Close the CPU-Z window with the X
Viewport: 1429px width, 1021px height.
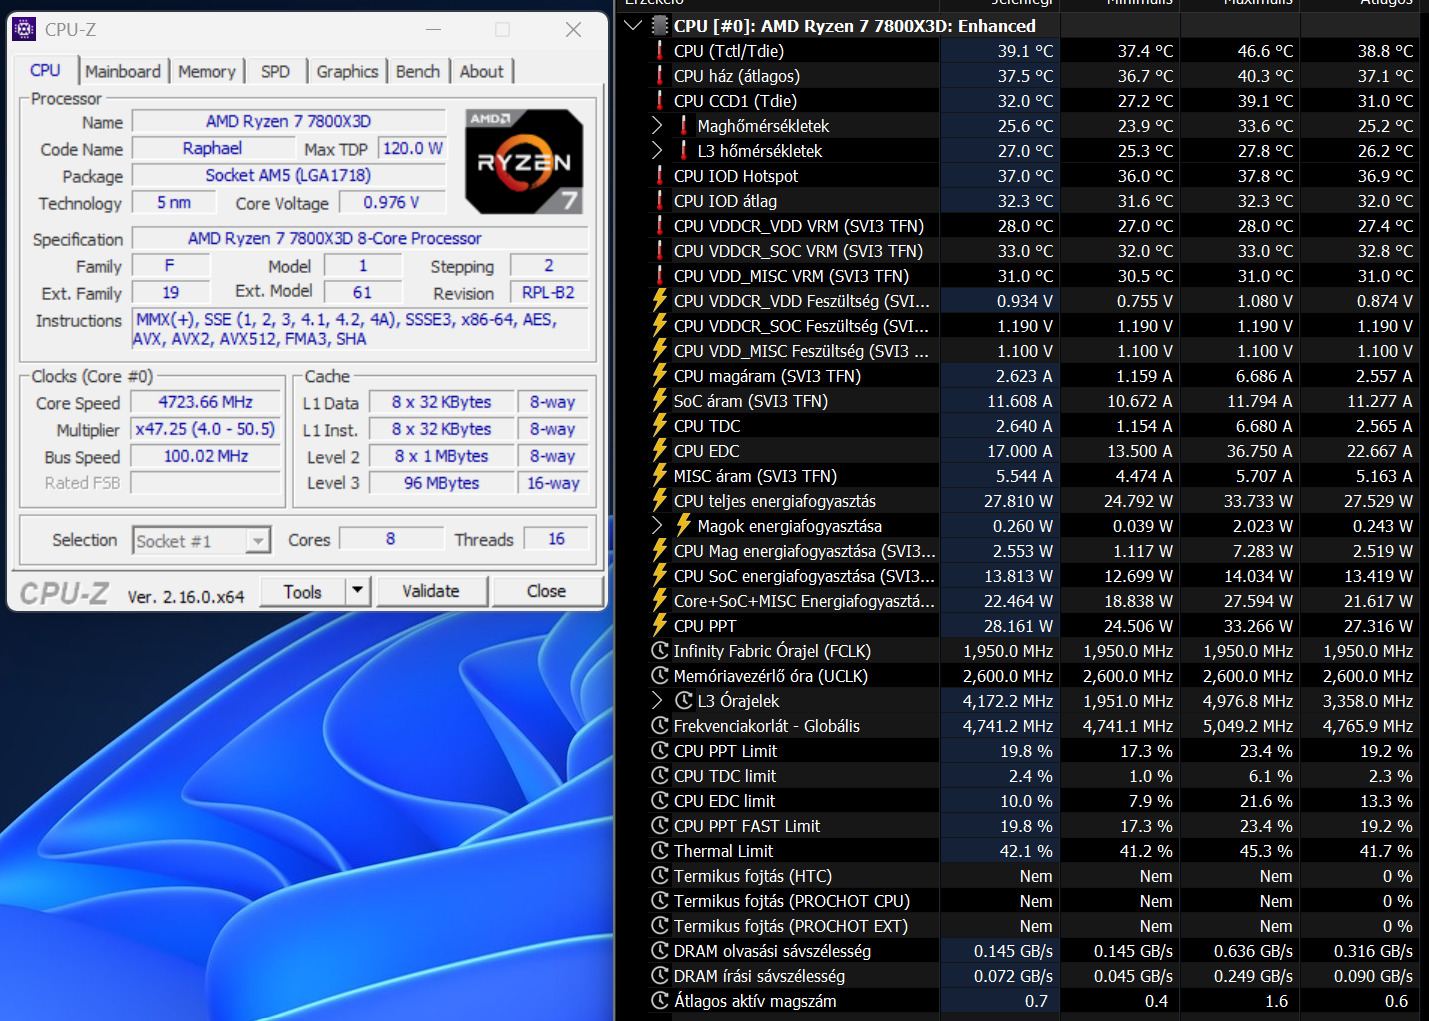pyautogui.click(x=573, y=29)
